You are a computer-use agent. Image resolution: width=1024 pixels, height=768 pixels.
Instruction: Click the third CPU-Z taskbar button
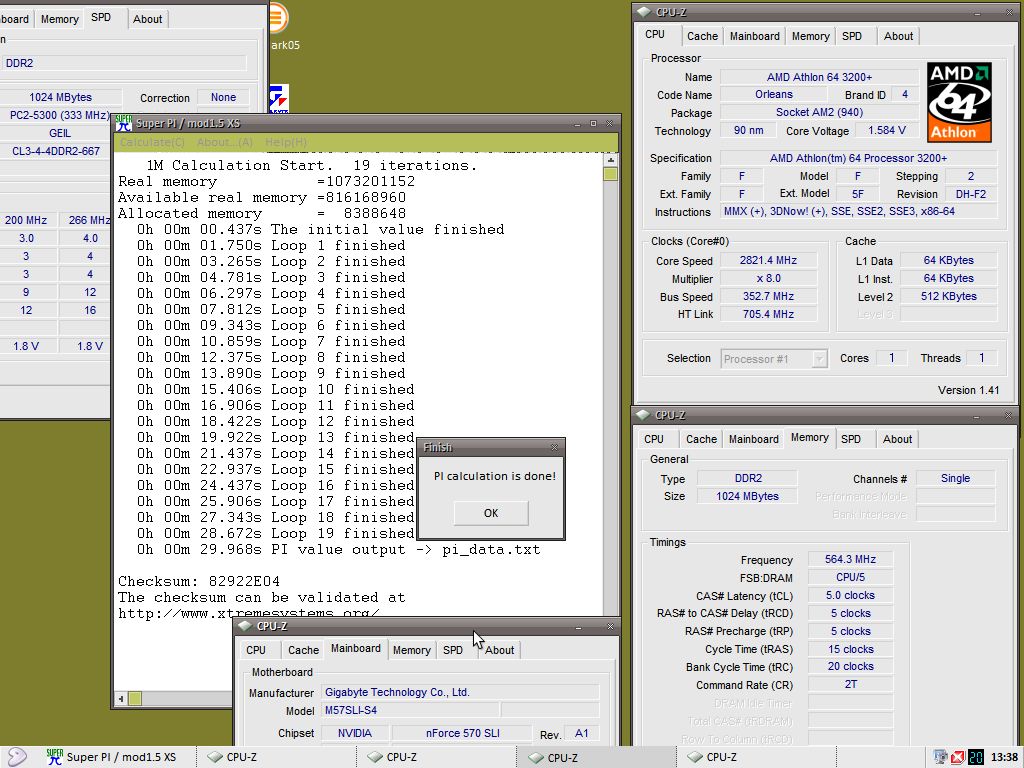tap(598, 757)
